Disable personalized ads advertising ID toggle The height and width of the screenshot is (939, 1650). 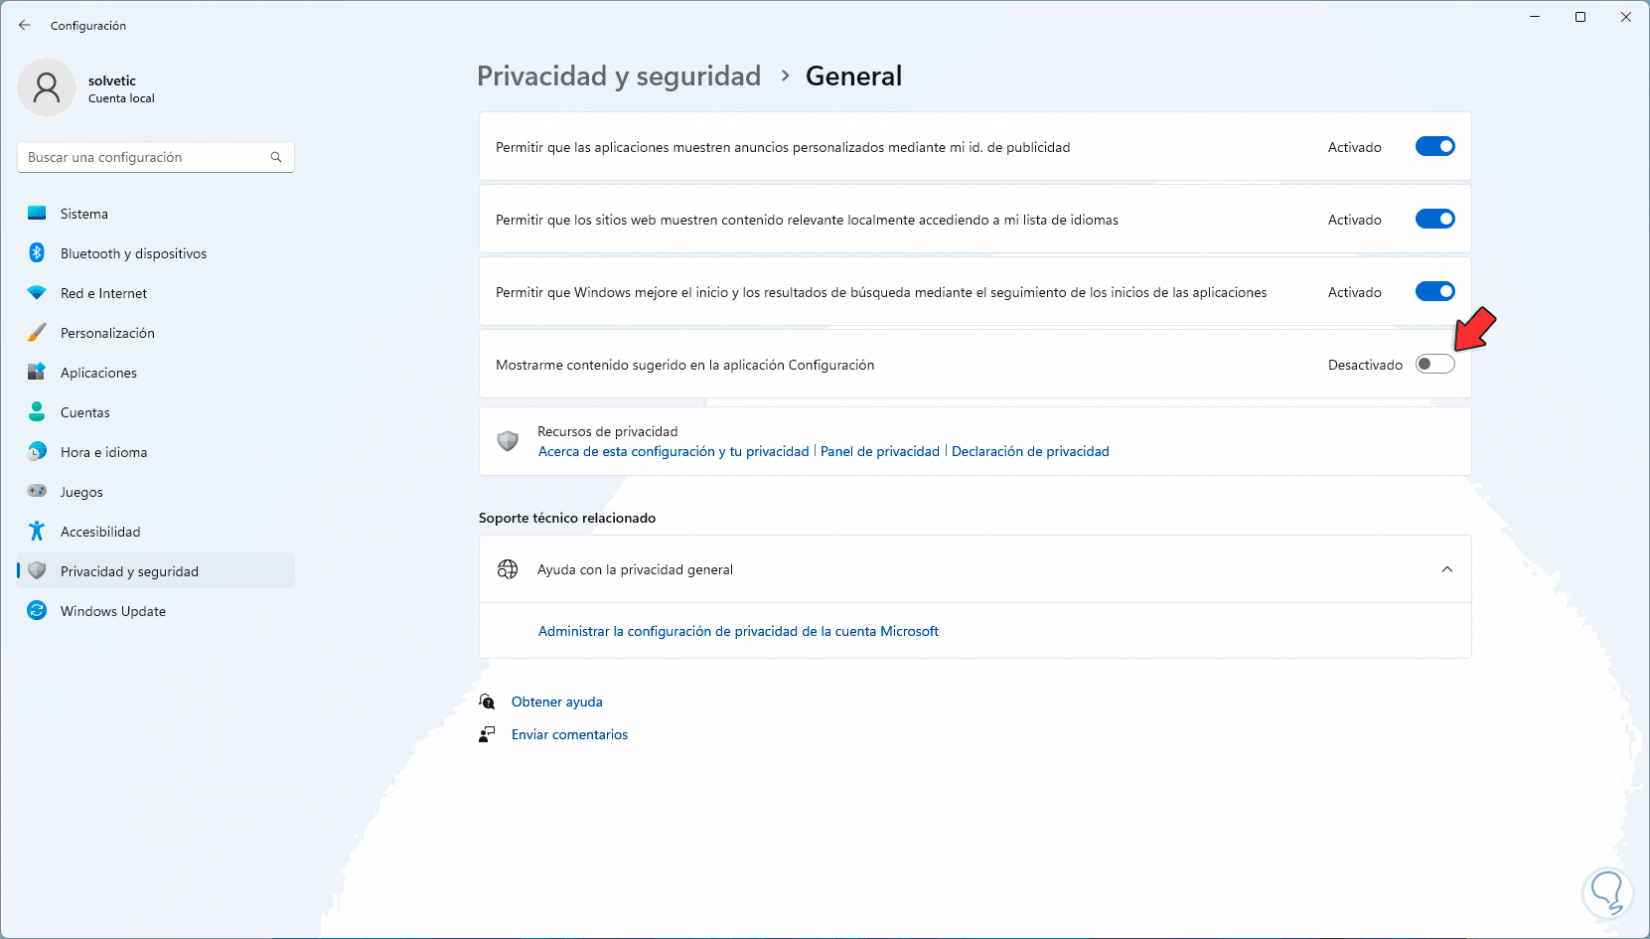point(1434,147)
